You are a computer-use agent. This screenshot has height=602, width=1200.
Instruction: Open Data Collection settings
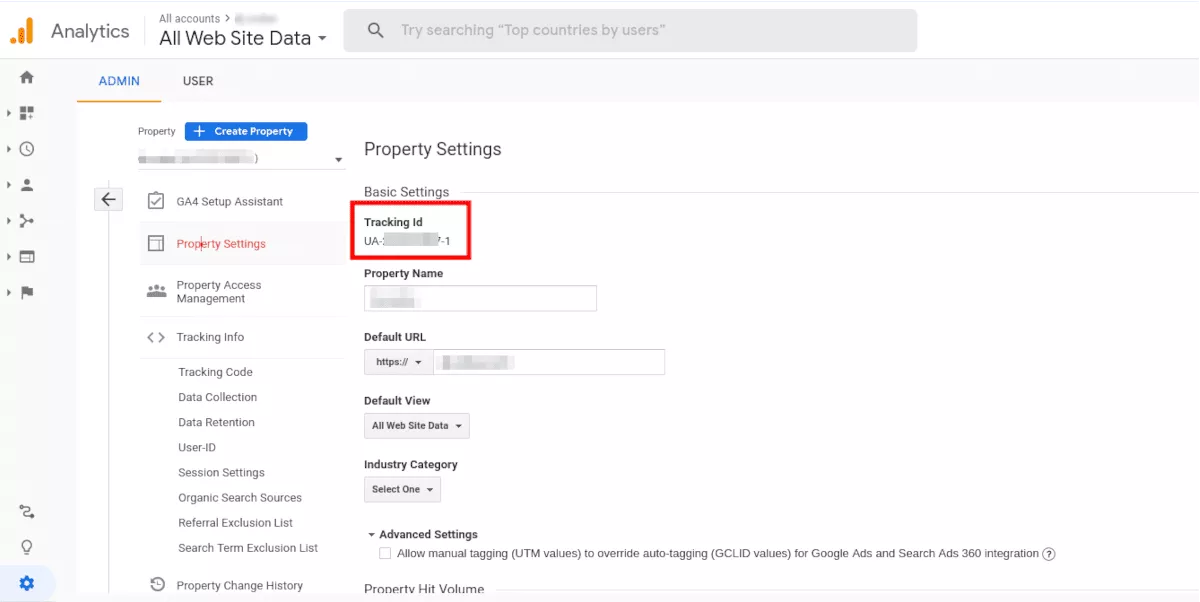(x=218, y=397)
